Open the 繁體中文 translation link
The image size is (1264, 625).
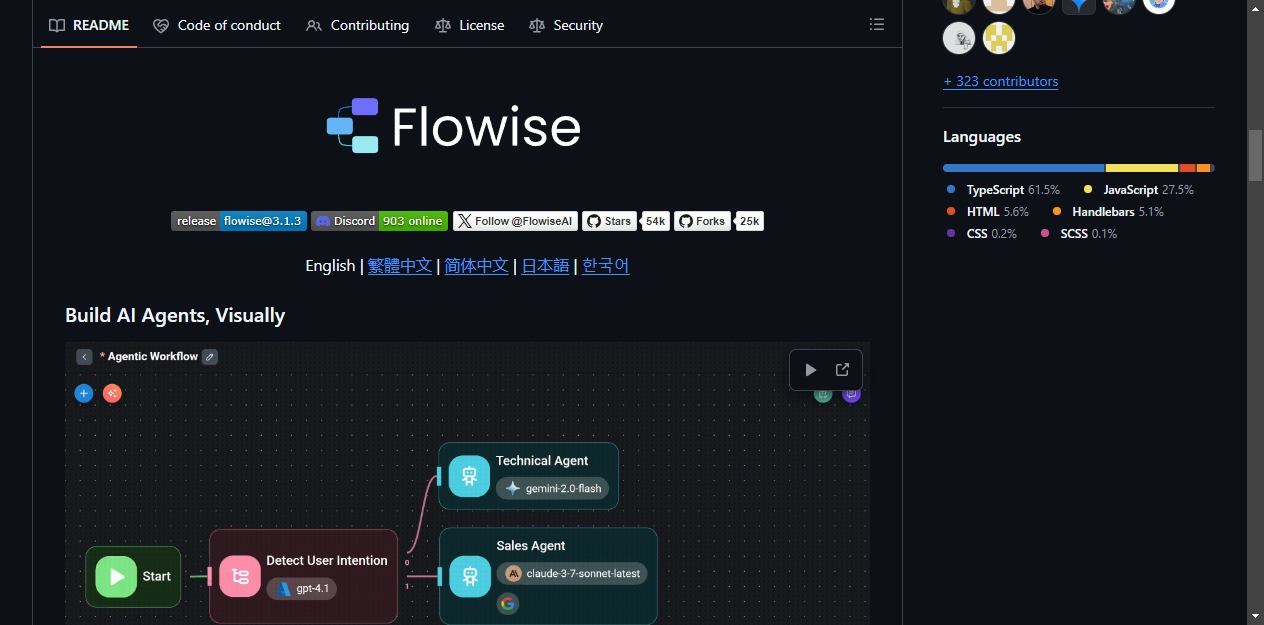[400, 265]
